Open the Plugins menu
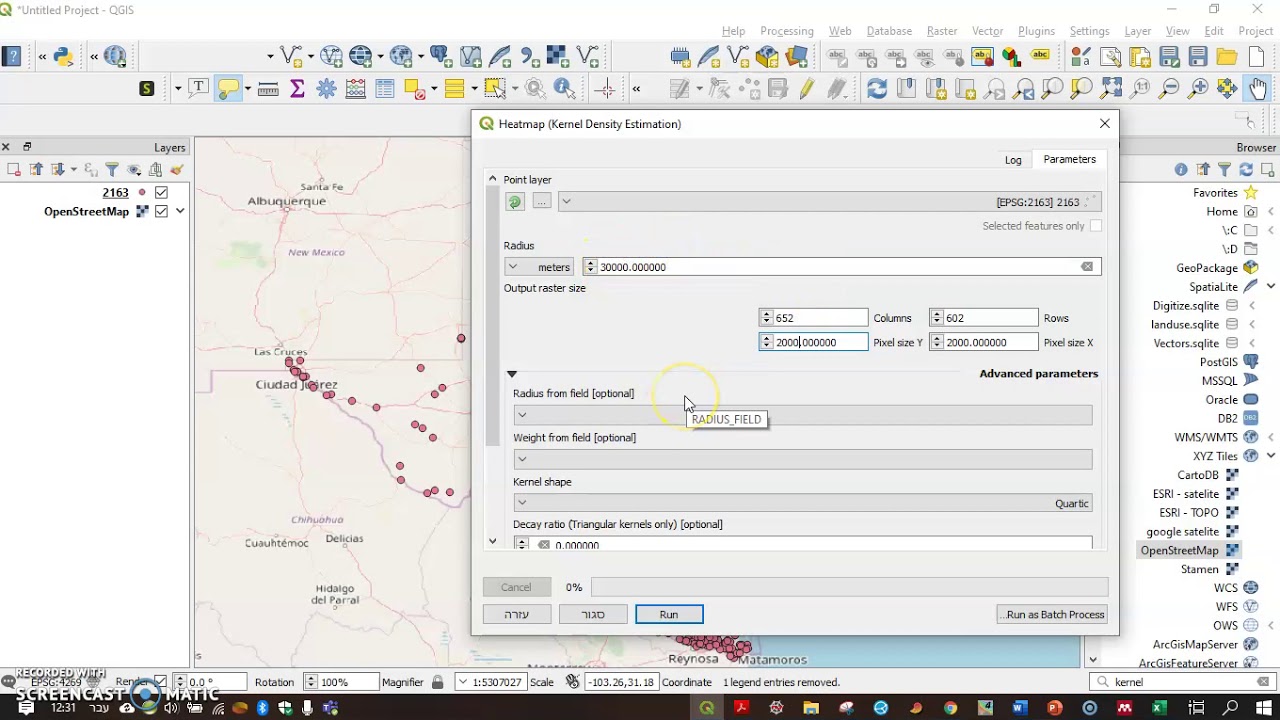This screenshot has width=1280, height=720. (x=1037, y=31)
